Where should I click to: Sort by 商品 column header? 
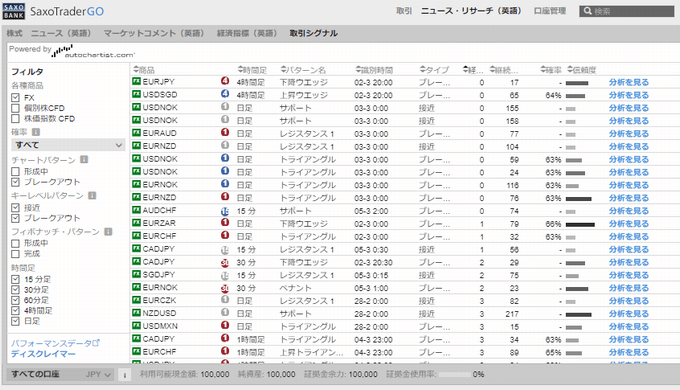click(144, 70)
